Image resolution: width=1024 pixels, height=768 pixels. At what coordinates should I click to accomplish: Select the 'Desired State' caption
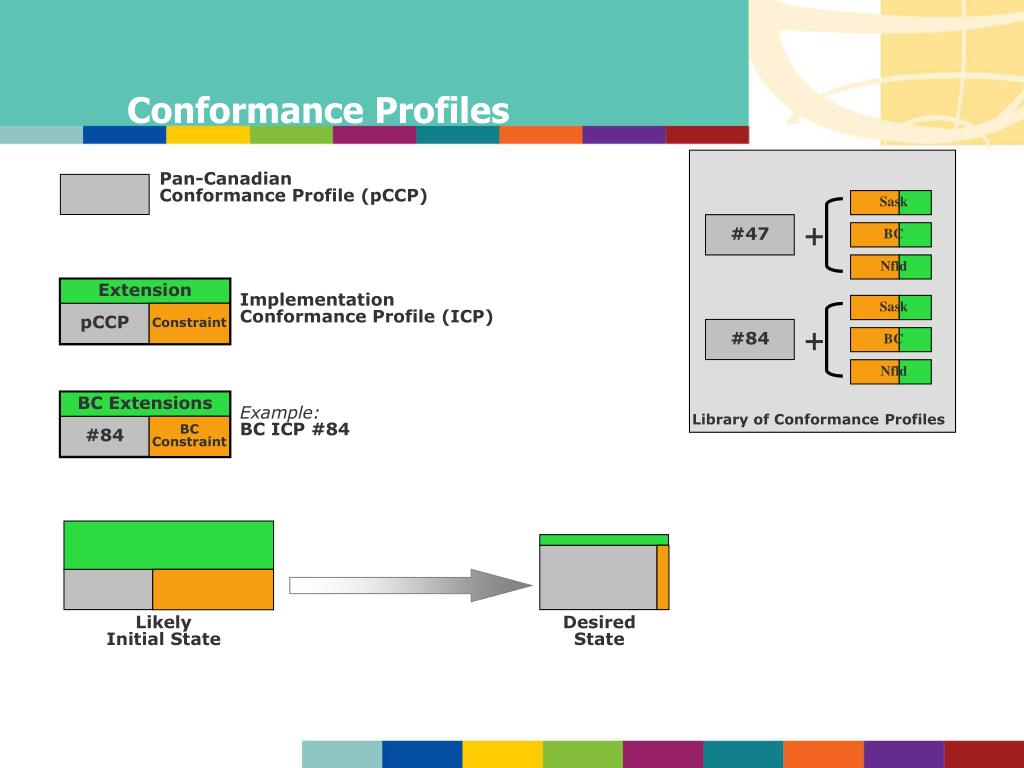pos(600,631)
